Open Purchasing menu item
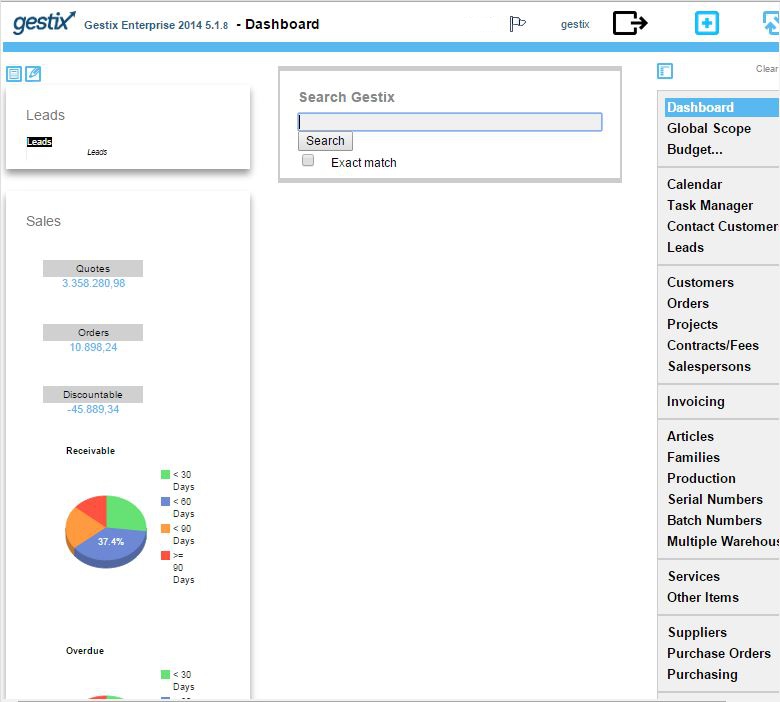The width and height of the screenshot is (780, 702). tap(702, 675)
